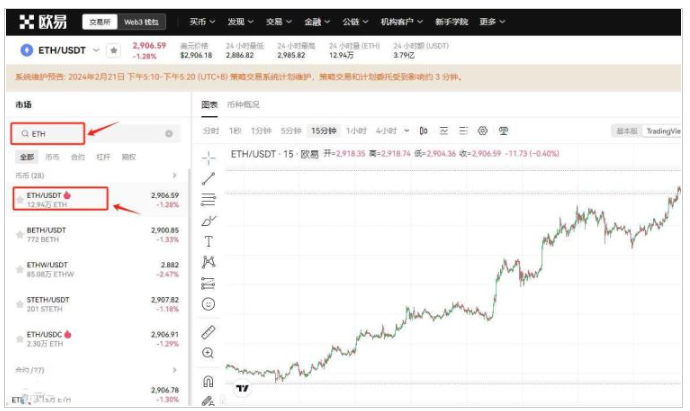
Task: Select the crosshair cursor tool
Action: pyautogui.click(x=208, y=157)
